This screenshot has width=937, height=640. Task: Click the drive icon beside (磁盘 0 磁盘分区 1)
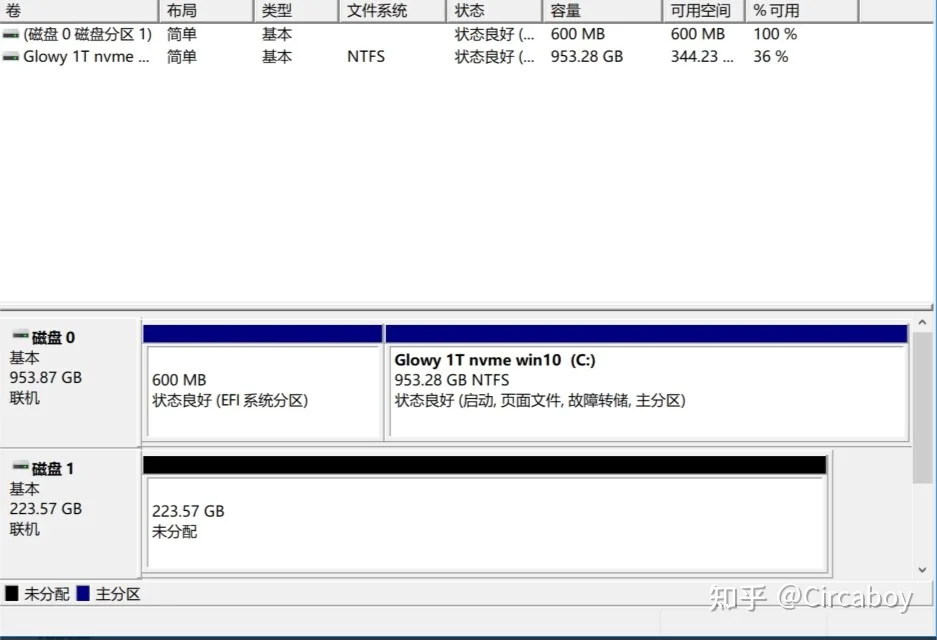[11, 35]
